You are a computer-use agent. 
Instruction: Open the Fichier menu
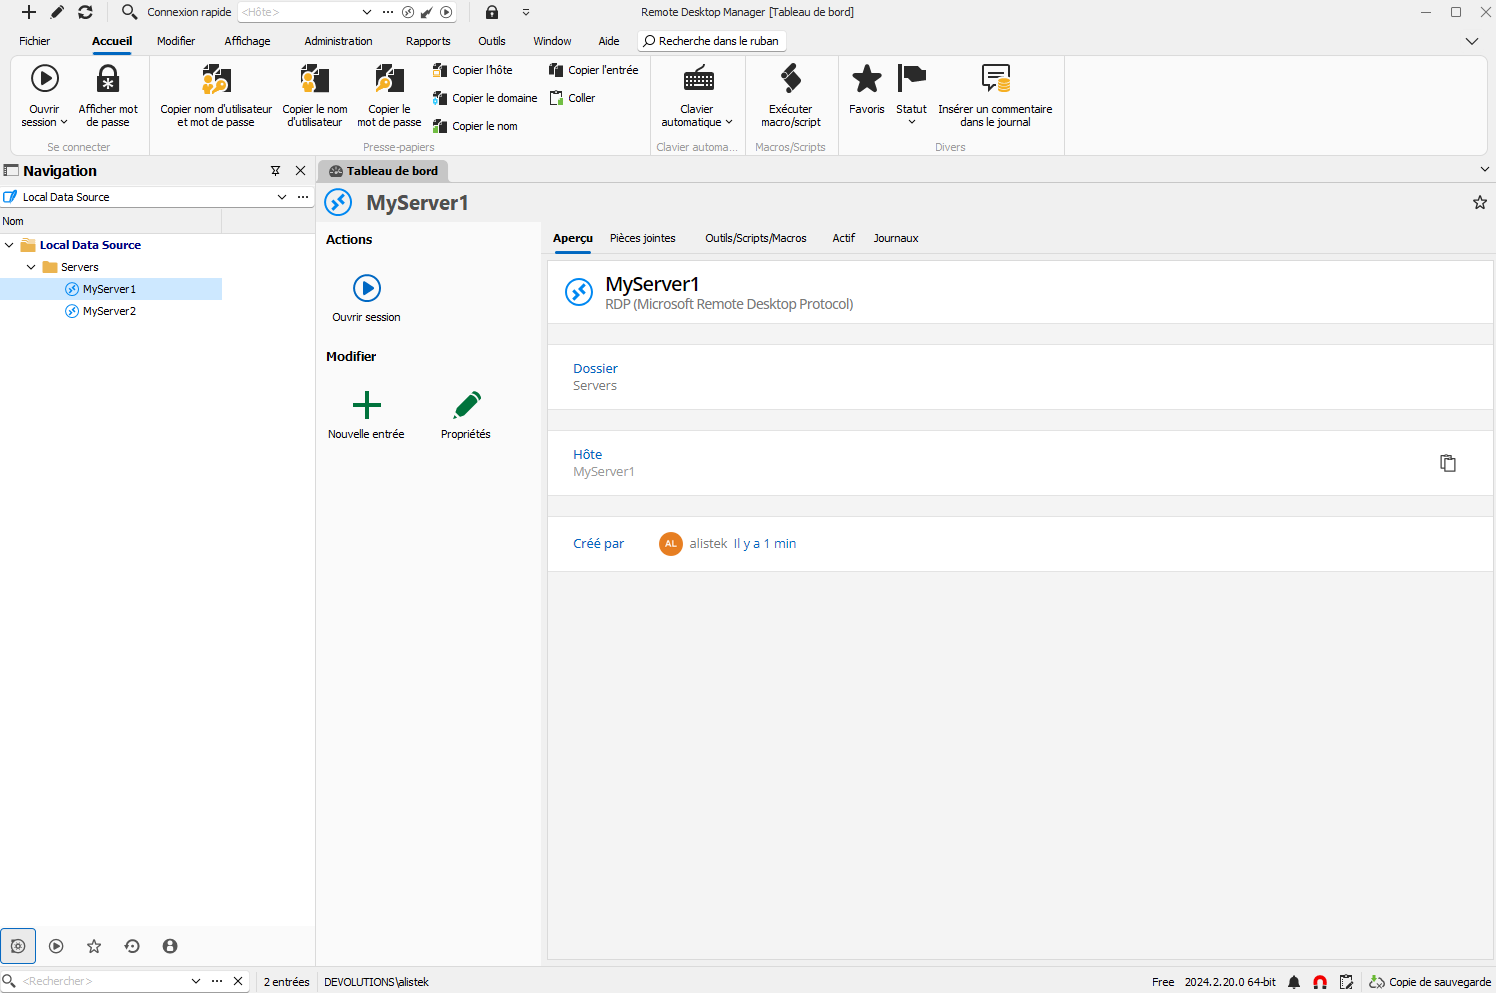click(34, 41)
